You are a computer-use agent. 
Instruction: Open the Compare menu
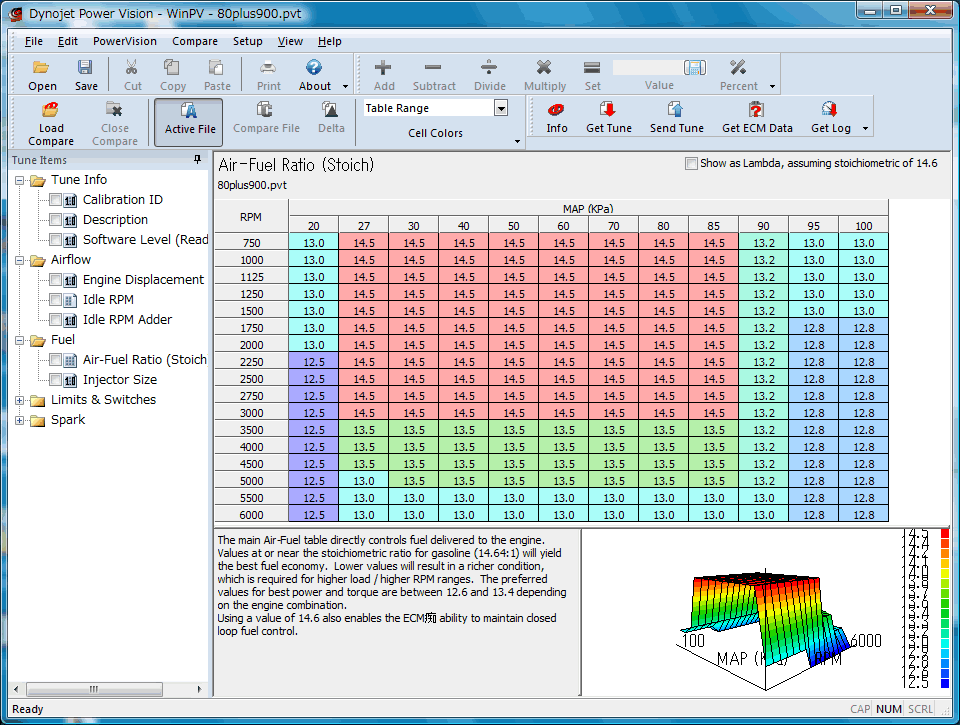click(x=195, y=41)
